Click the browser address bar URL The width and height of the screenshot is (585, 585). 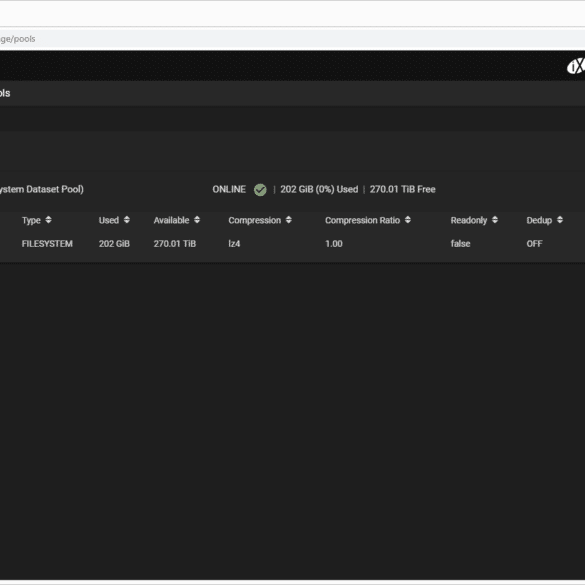coord(18,39)
